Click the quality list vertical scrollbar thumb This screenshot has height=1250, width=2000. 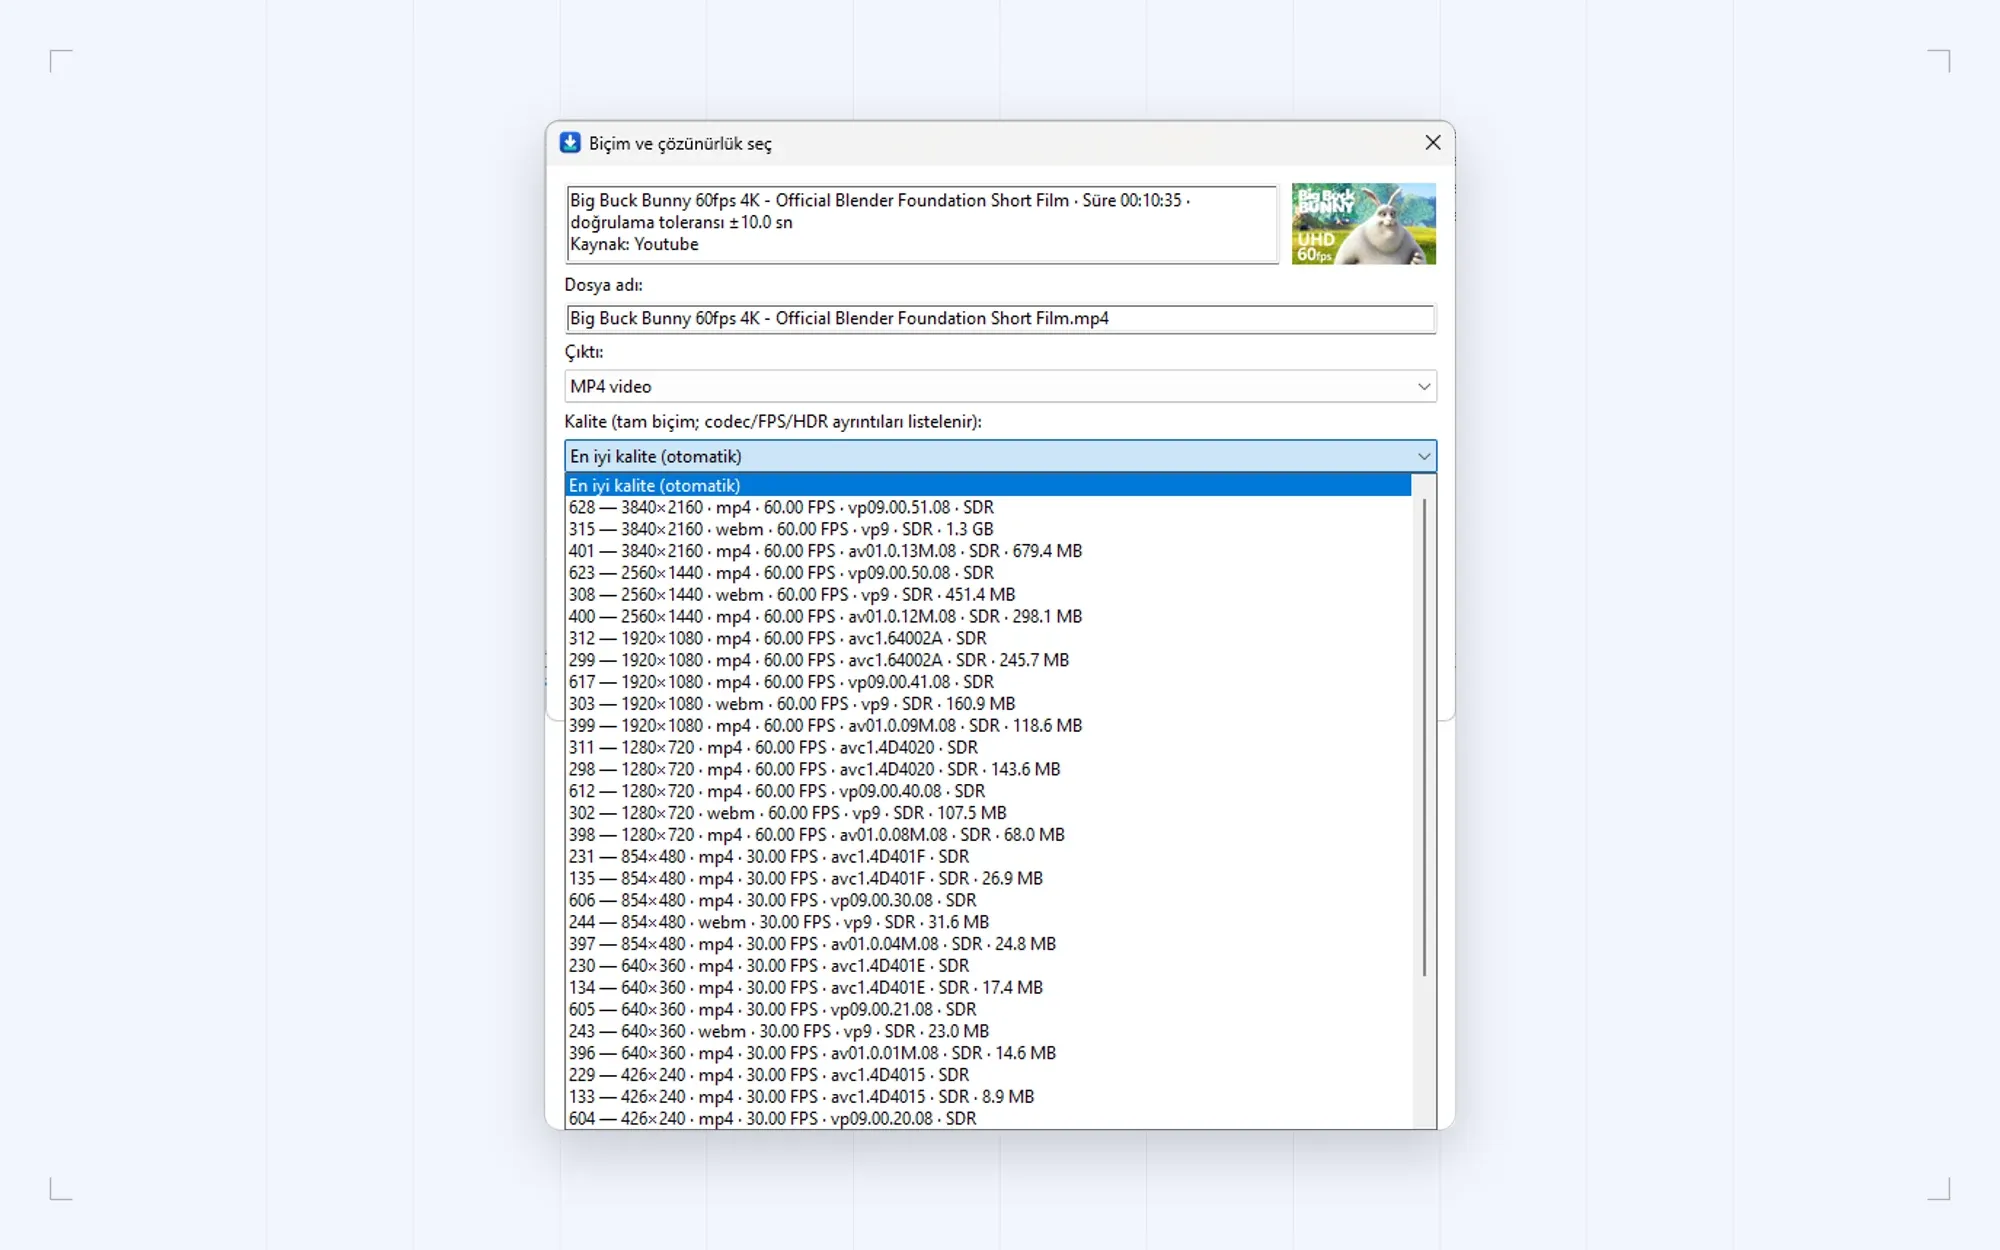coord(1424,737)
